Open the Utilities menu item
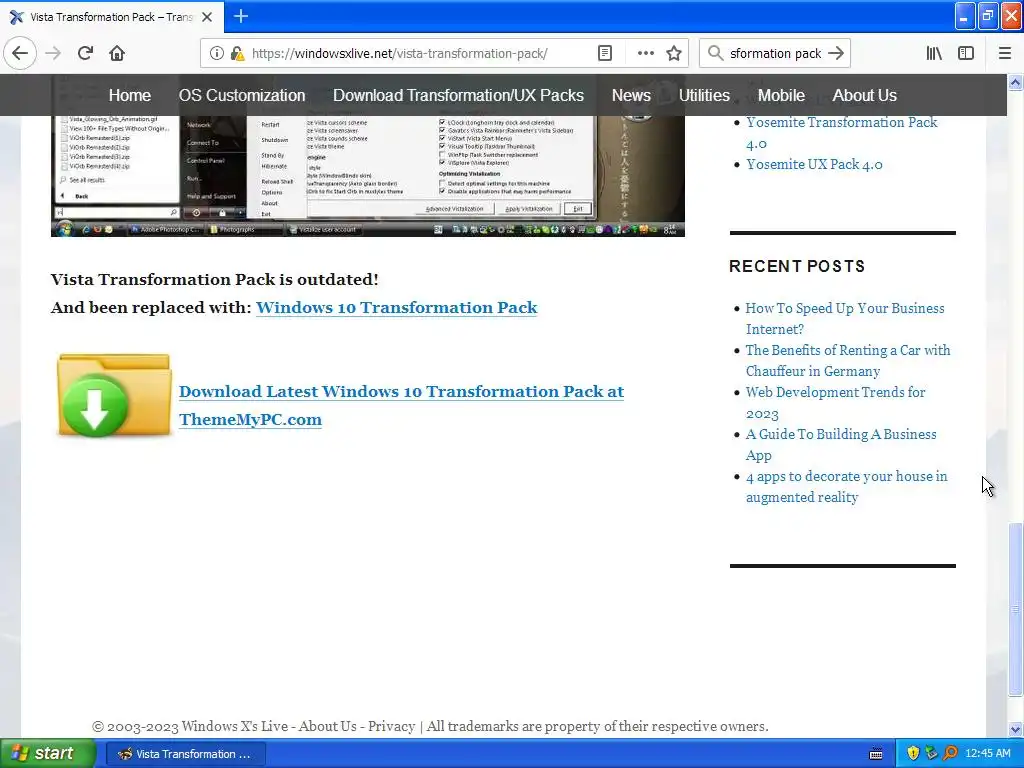Screen dimensions: 1024x768 (x=704, y=95)
